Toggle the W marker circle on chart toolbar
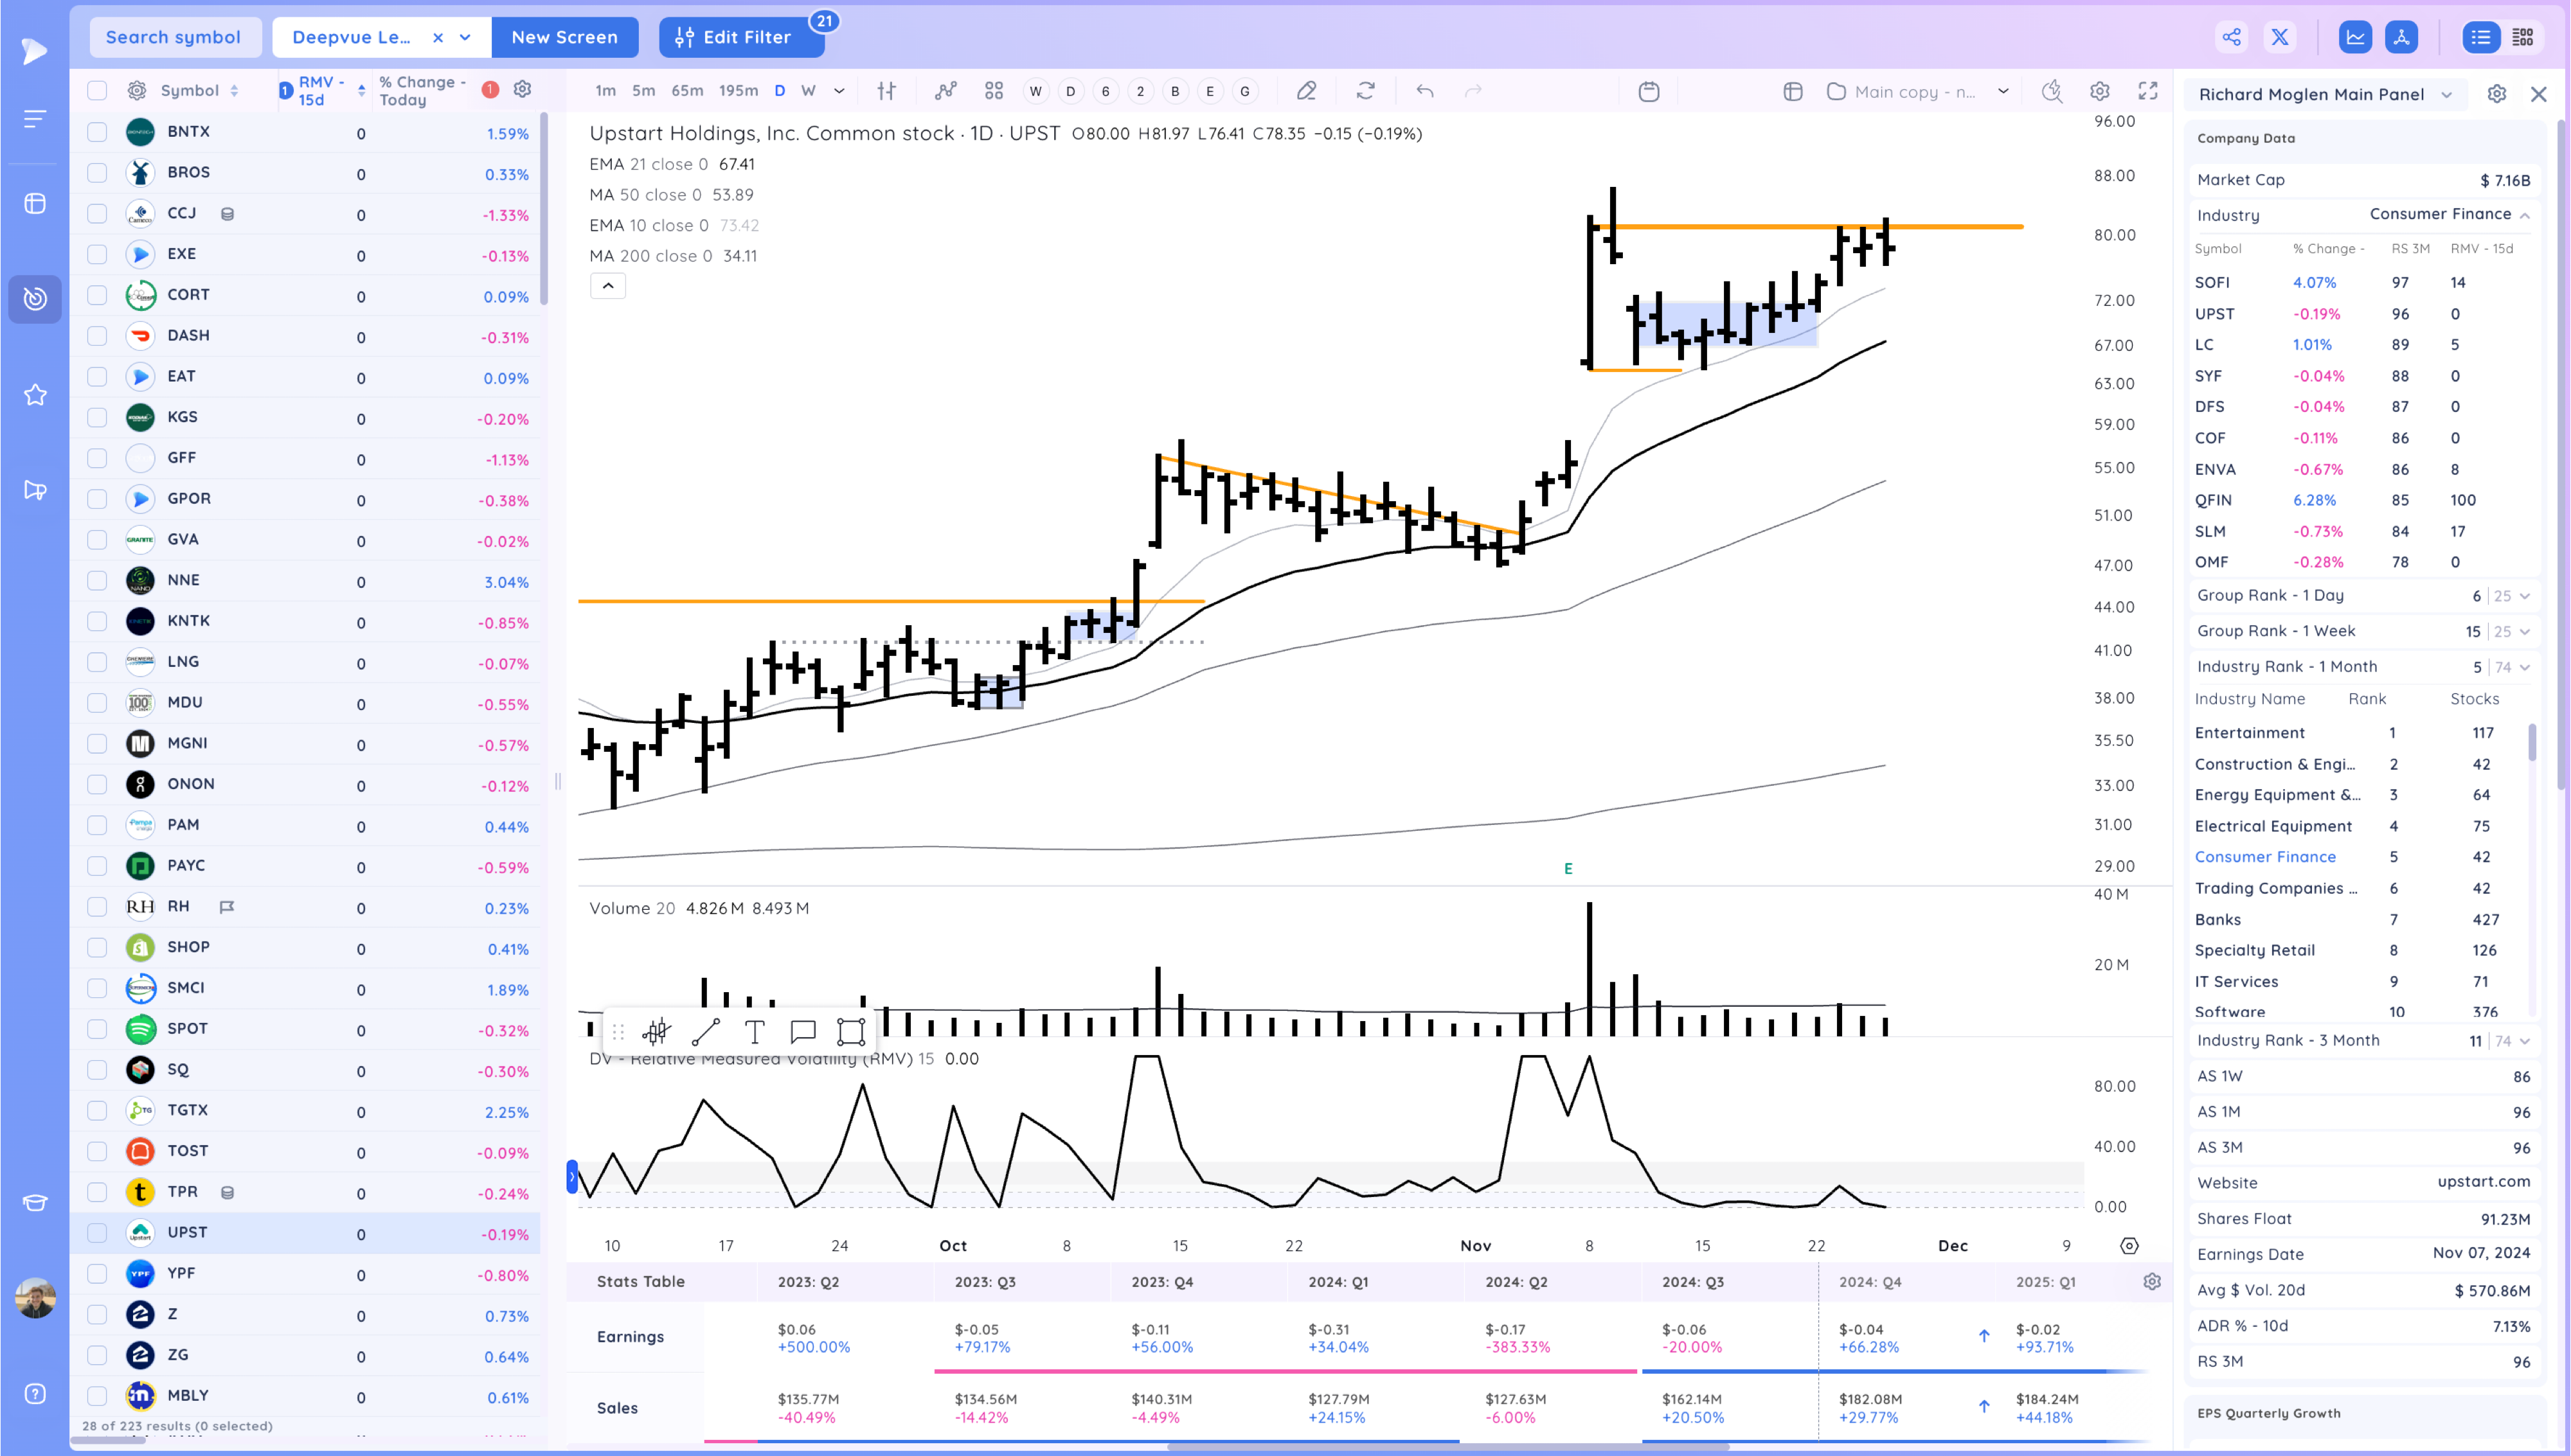Screen dimensions: 2571x1456 (x=1035, y=92)
